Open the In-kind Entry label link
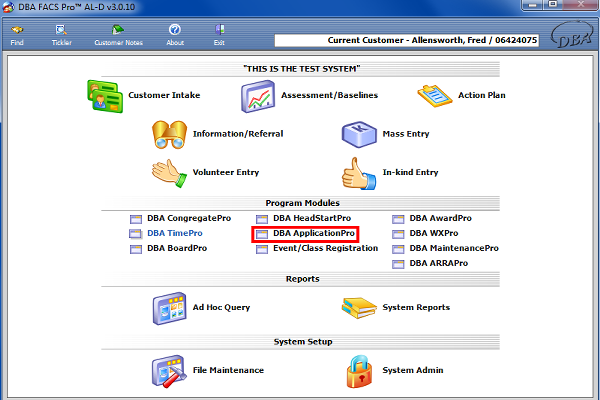 click(x=411, y=172)
